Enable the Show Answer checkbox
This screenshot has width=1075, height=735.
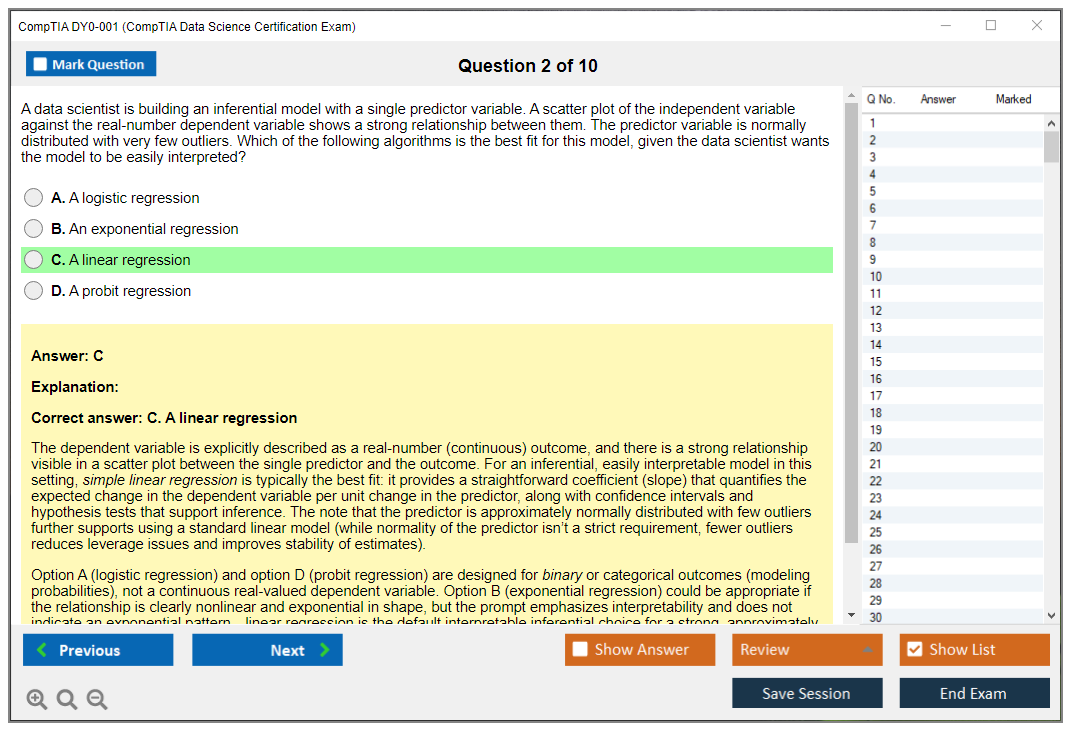[580, 650]
